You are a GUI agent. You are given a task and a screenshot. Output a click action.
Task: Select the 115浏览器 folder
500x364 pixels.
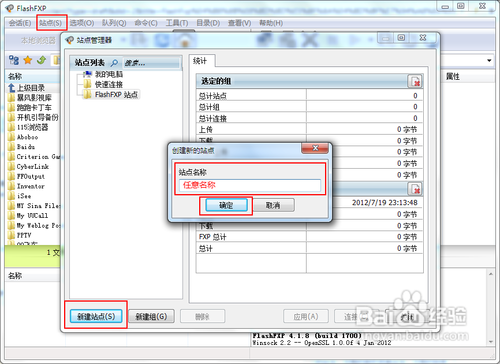32,127
